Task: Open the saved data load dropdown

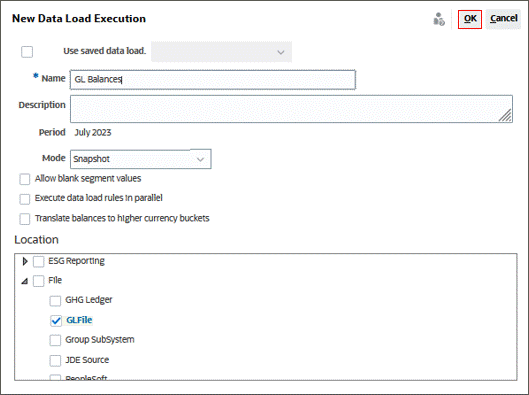Action: tap(221, 52)
